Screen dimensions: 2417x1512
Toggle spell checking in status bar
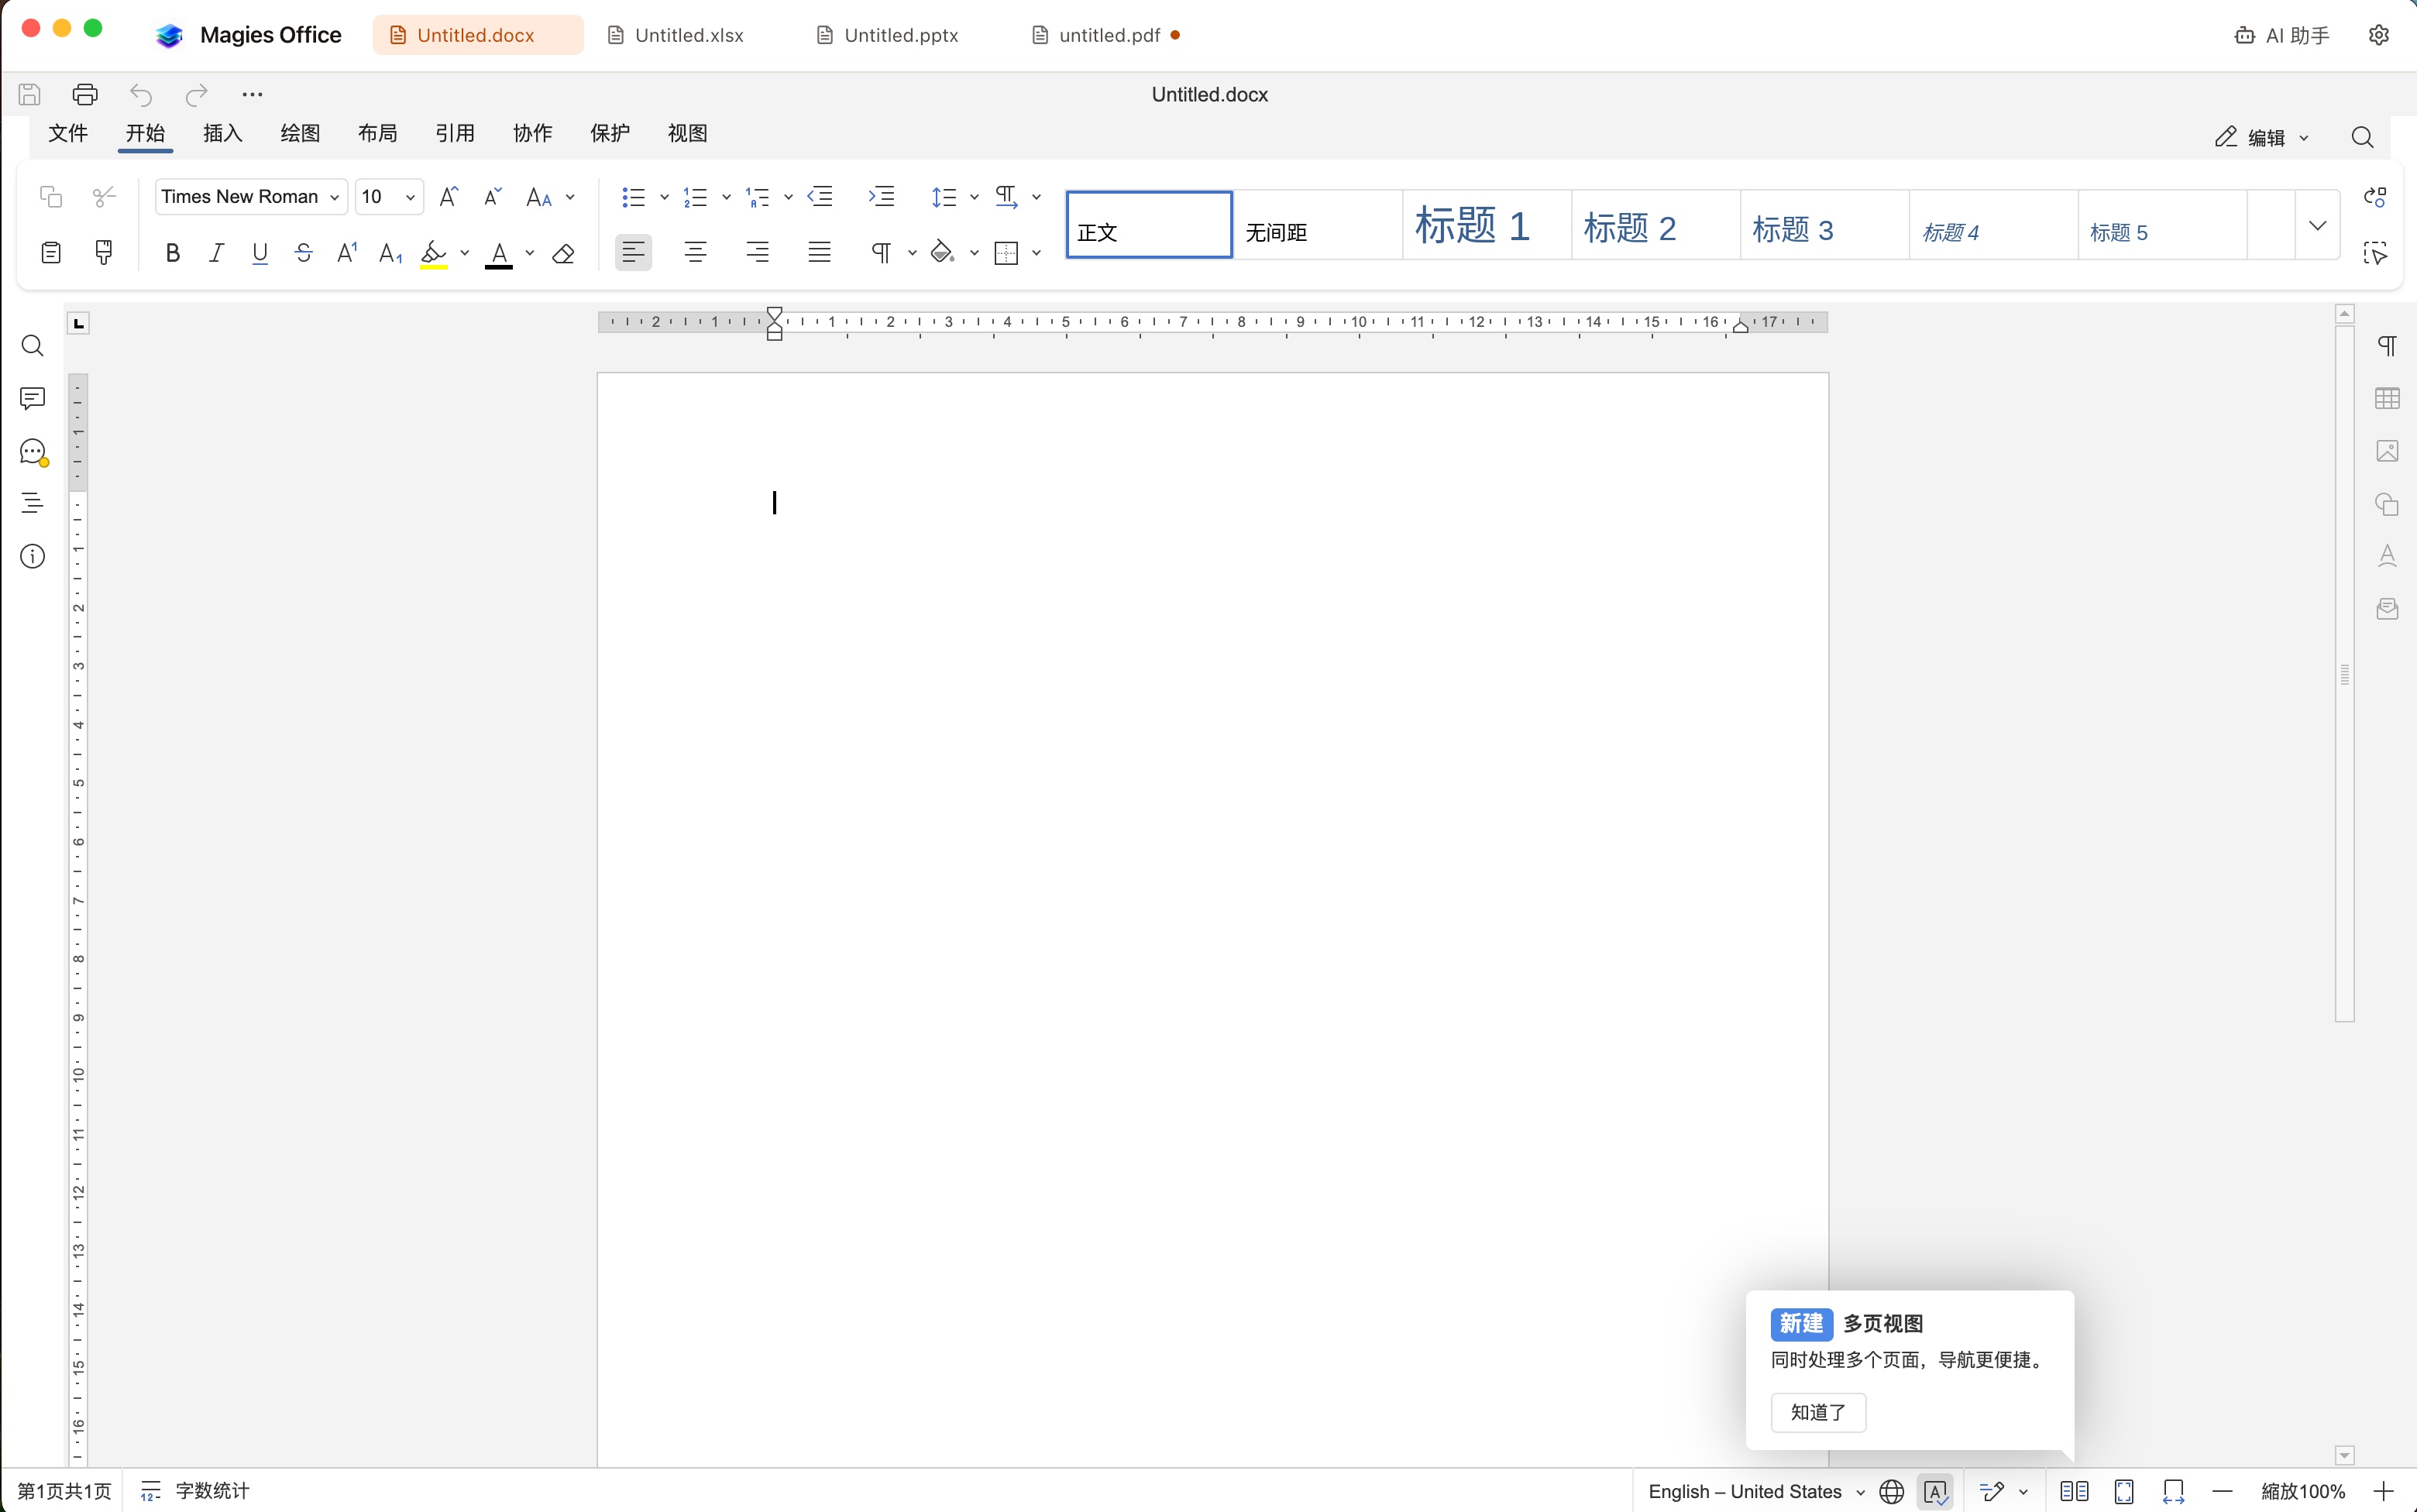coord(1935,1492)
